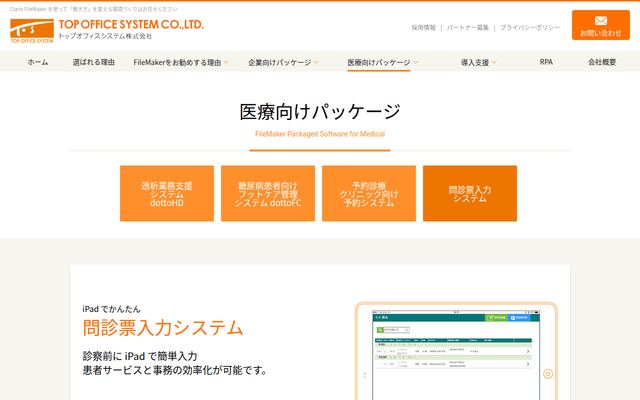Click the iPad でかんたん text
Screen dimensions: 640x400
tap(111, 309)
